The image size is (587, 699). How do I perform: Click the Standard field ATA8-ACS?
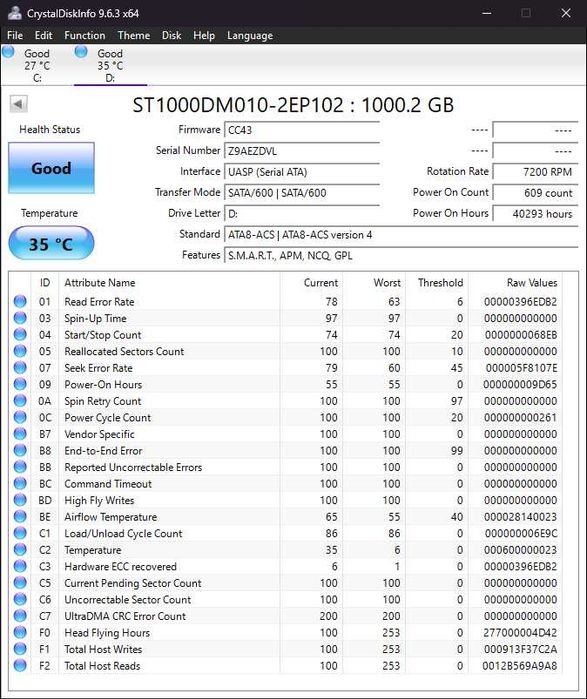pyautogui.click(x=401, y=235)
